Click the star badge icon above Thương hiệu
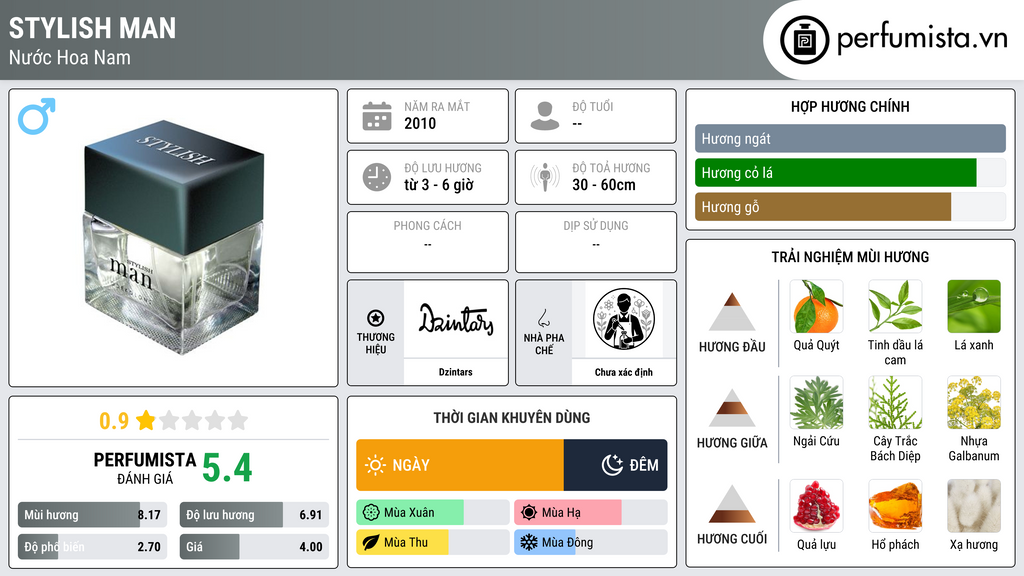 (x=376, y=318)
